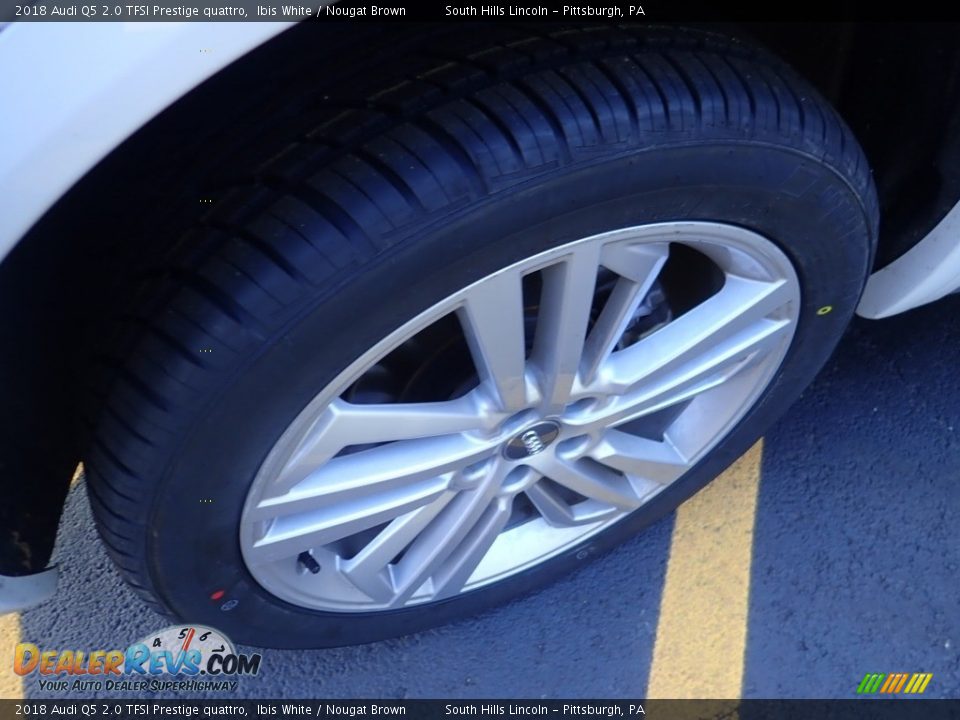Image resolution: width=960 pixels, height=720 pixels.
Task: Click 'Ibis White / Nougat Brown' in the top caption
Action: pyautogui.click(x=331, y=11)
